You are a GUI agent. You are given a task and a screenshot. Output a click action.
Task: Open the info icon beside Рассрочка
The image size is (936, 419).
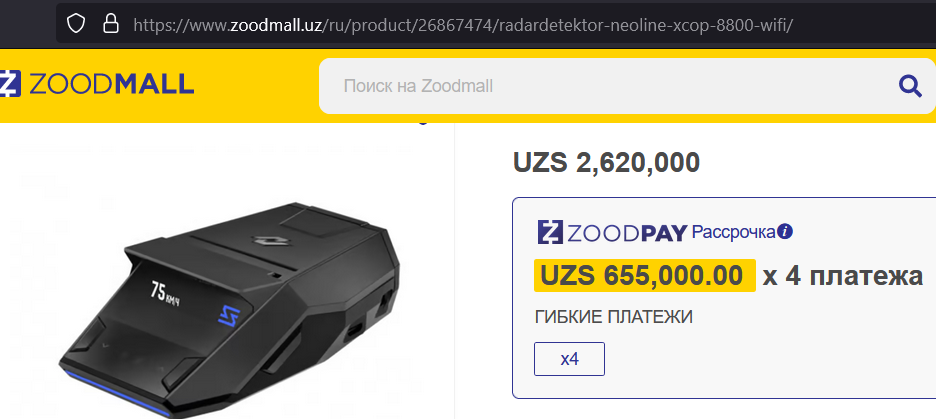[x=785, y=232]
